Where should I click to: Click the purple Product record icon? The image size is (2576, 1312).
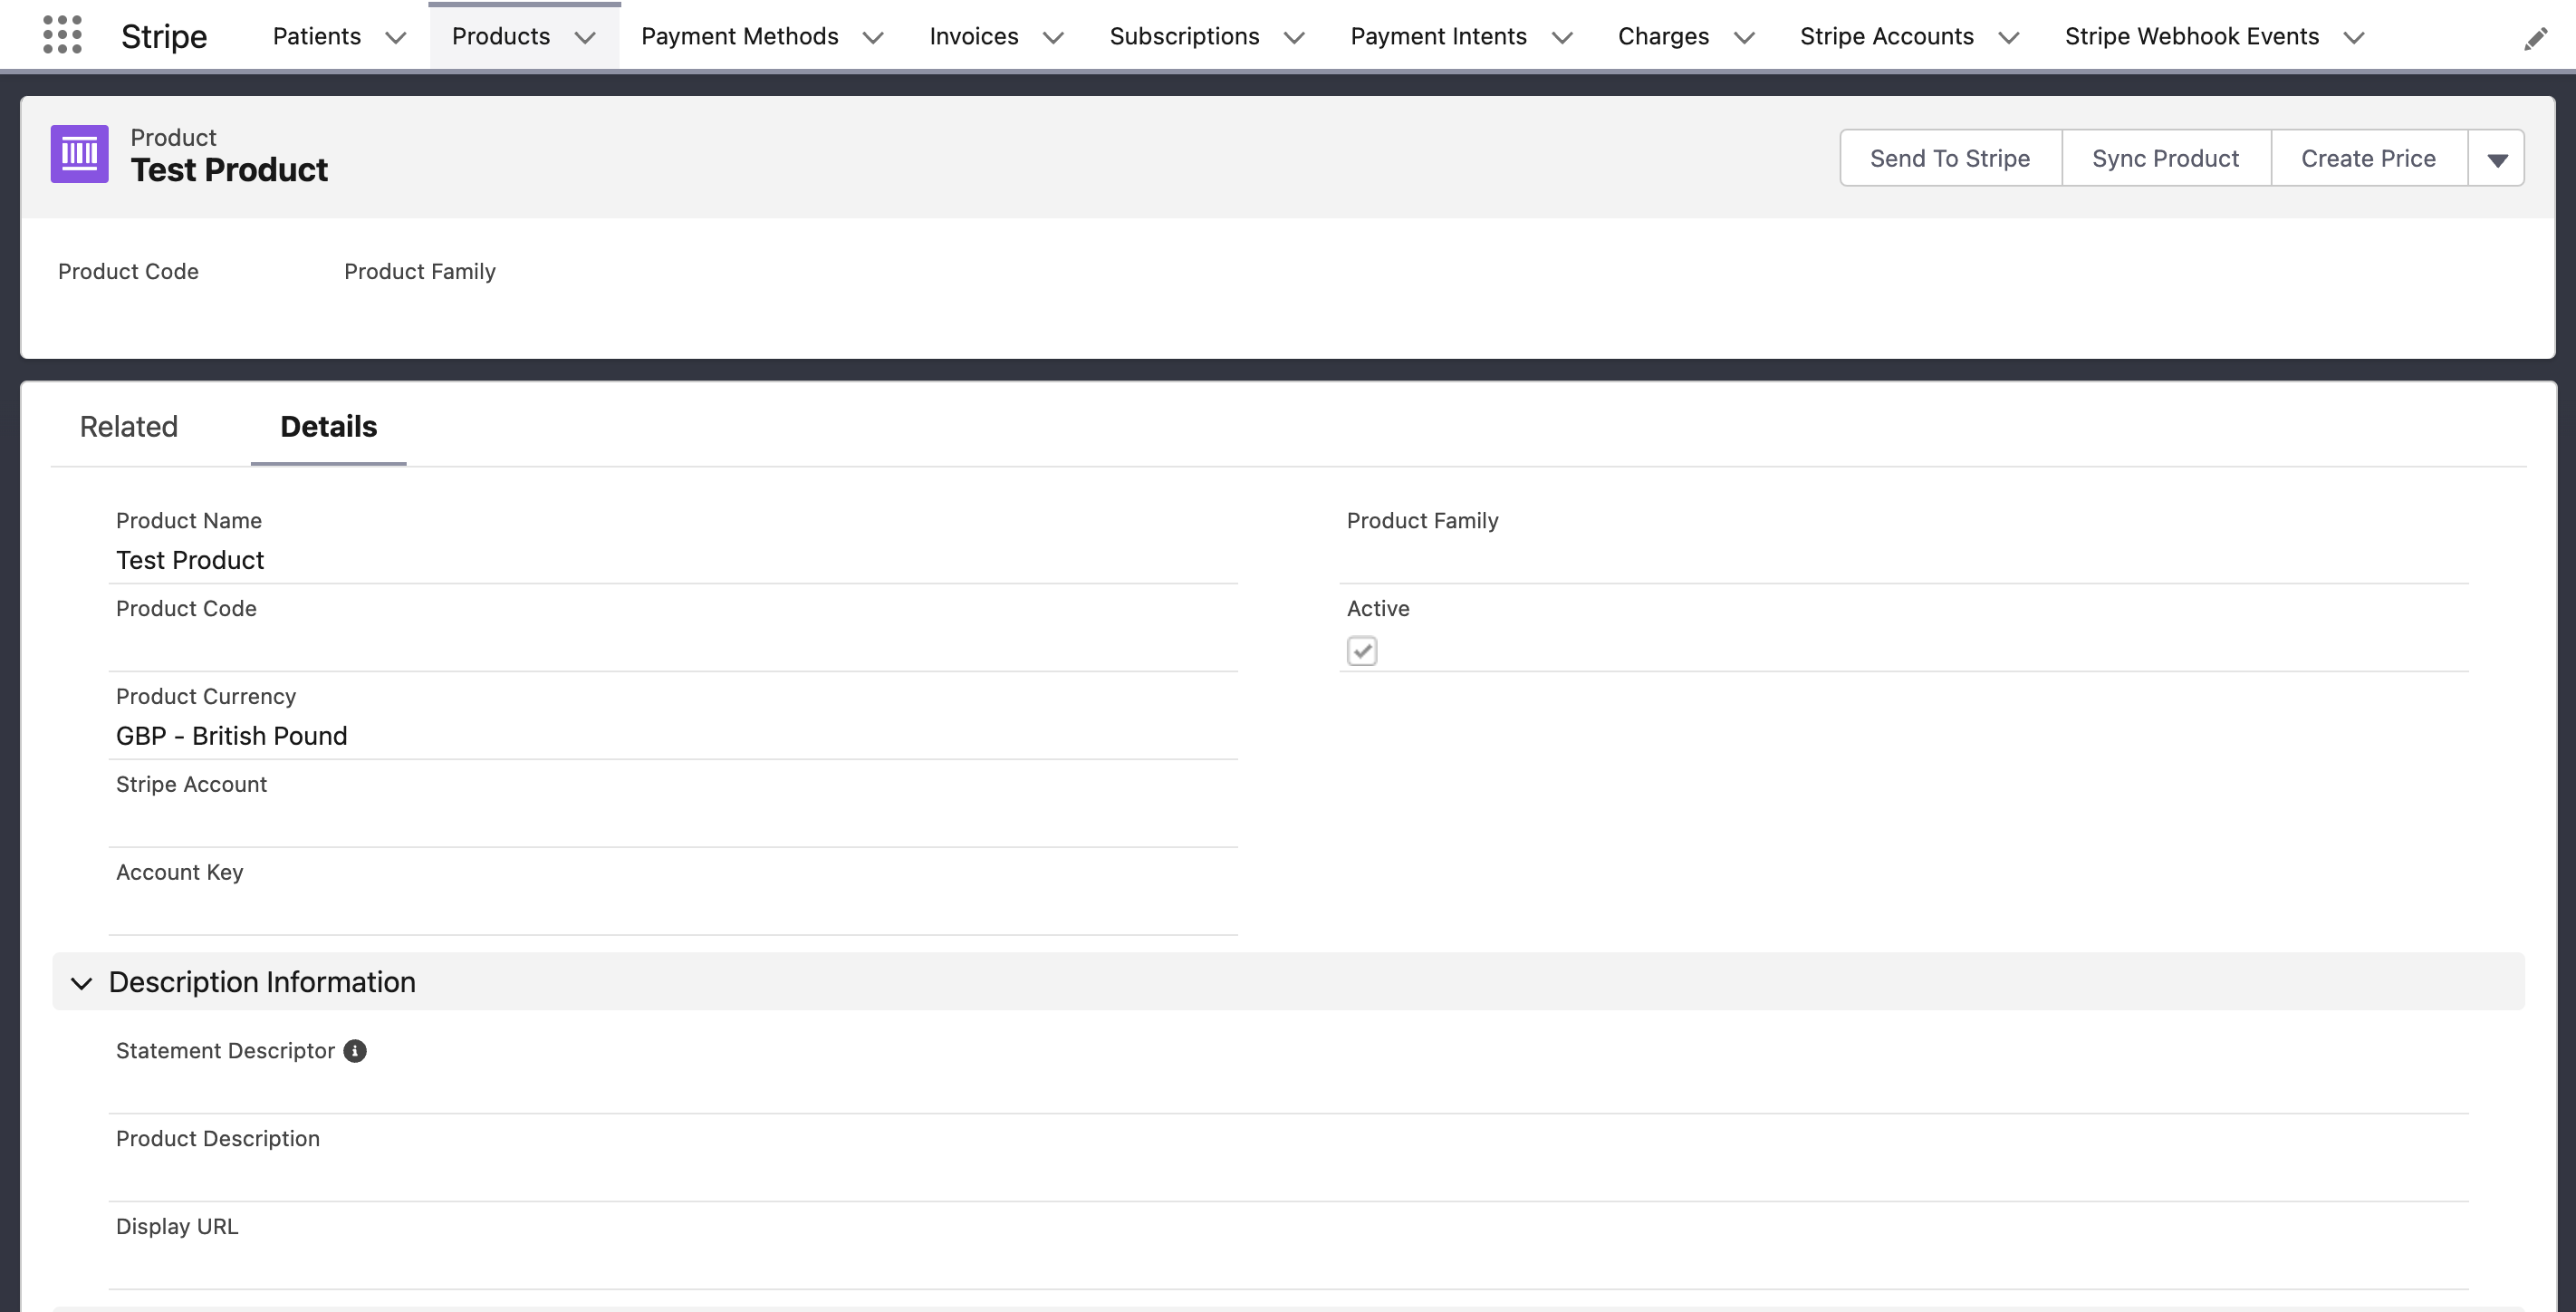pyautogui.click(x=80, y=154)
